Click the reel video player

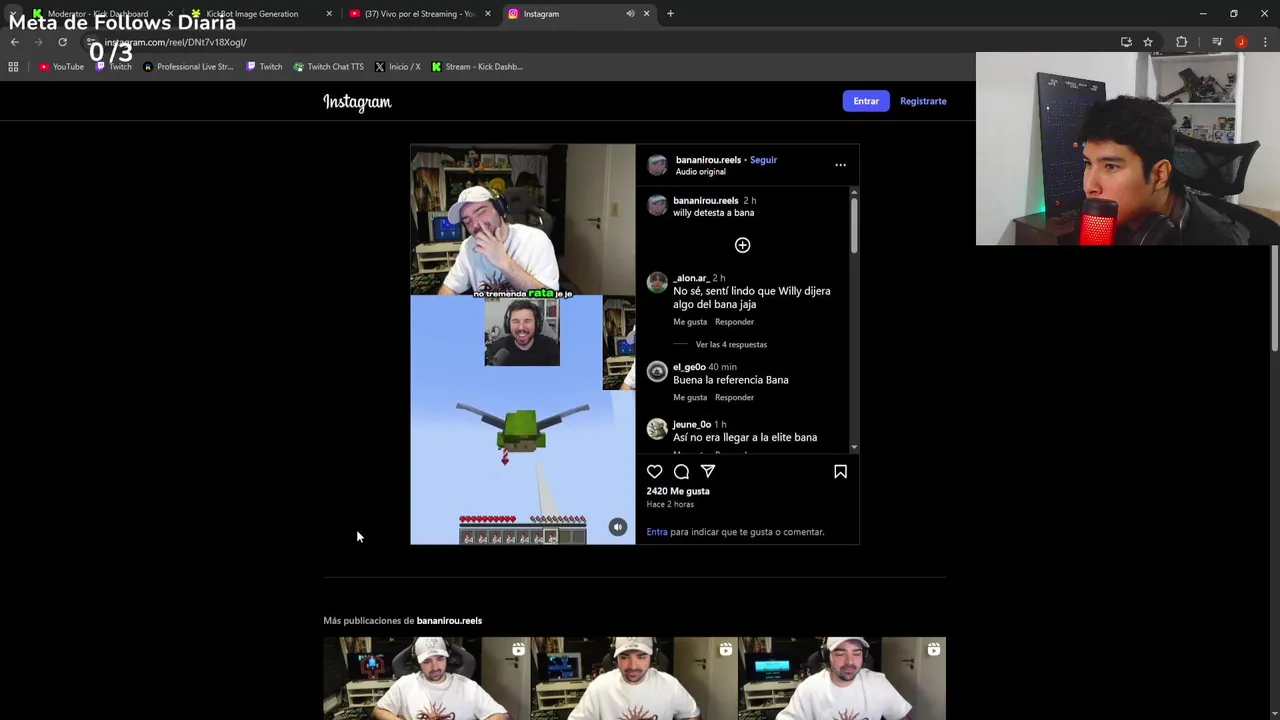522,344
